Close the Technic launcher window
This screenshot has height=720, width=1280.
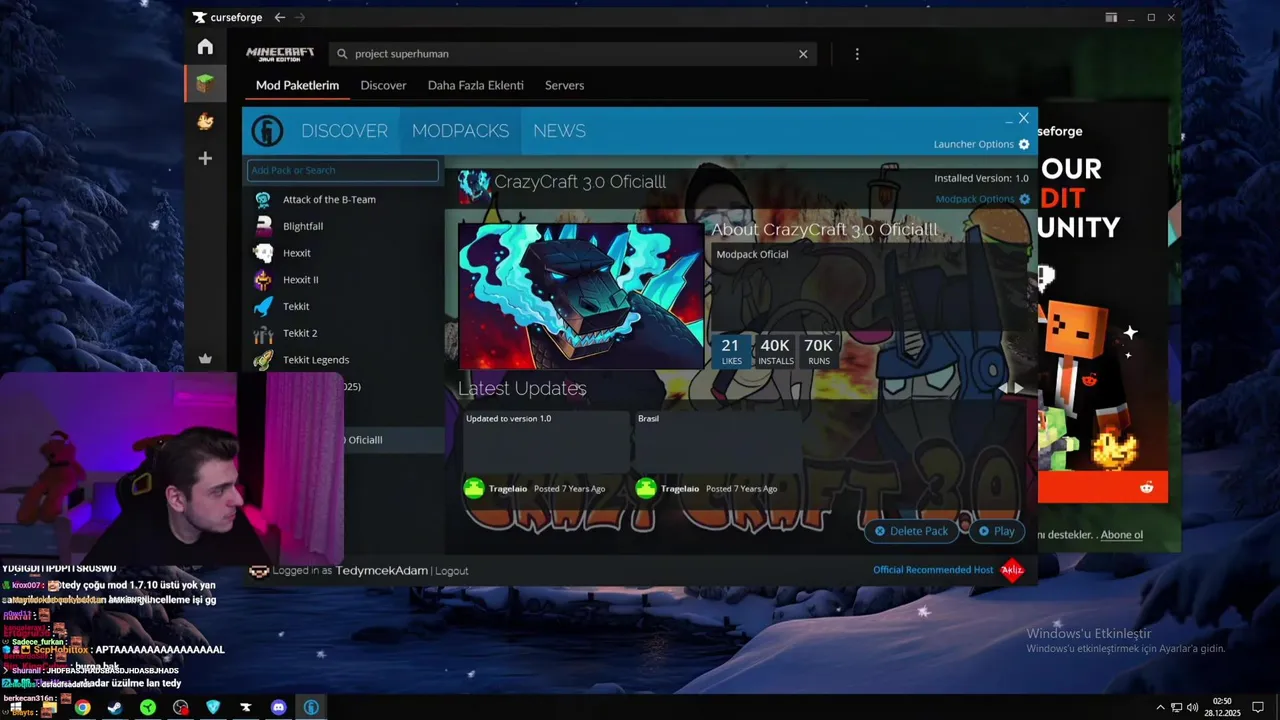coord(1023,118)
